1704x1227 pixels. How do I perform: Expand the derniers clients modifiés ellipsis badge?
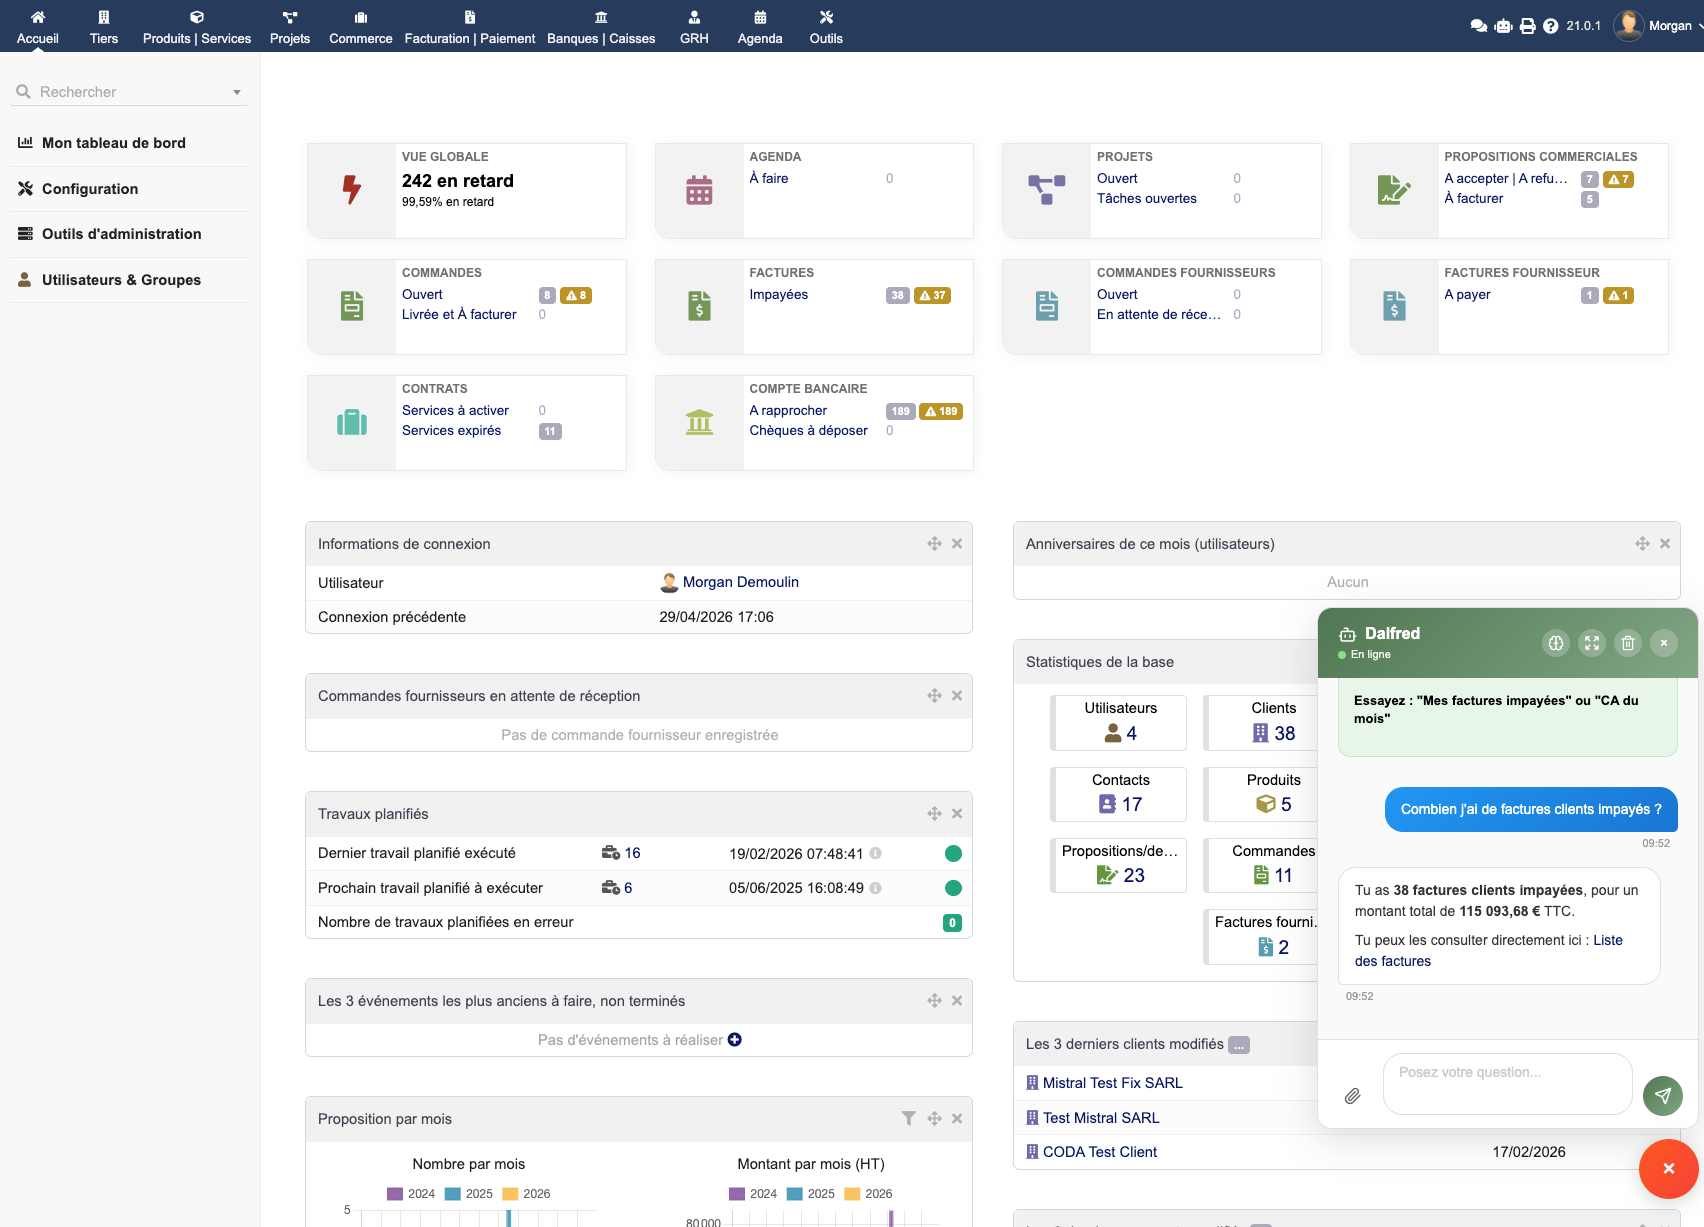[x=1239, y=1045]
